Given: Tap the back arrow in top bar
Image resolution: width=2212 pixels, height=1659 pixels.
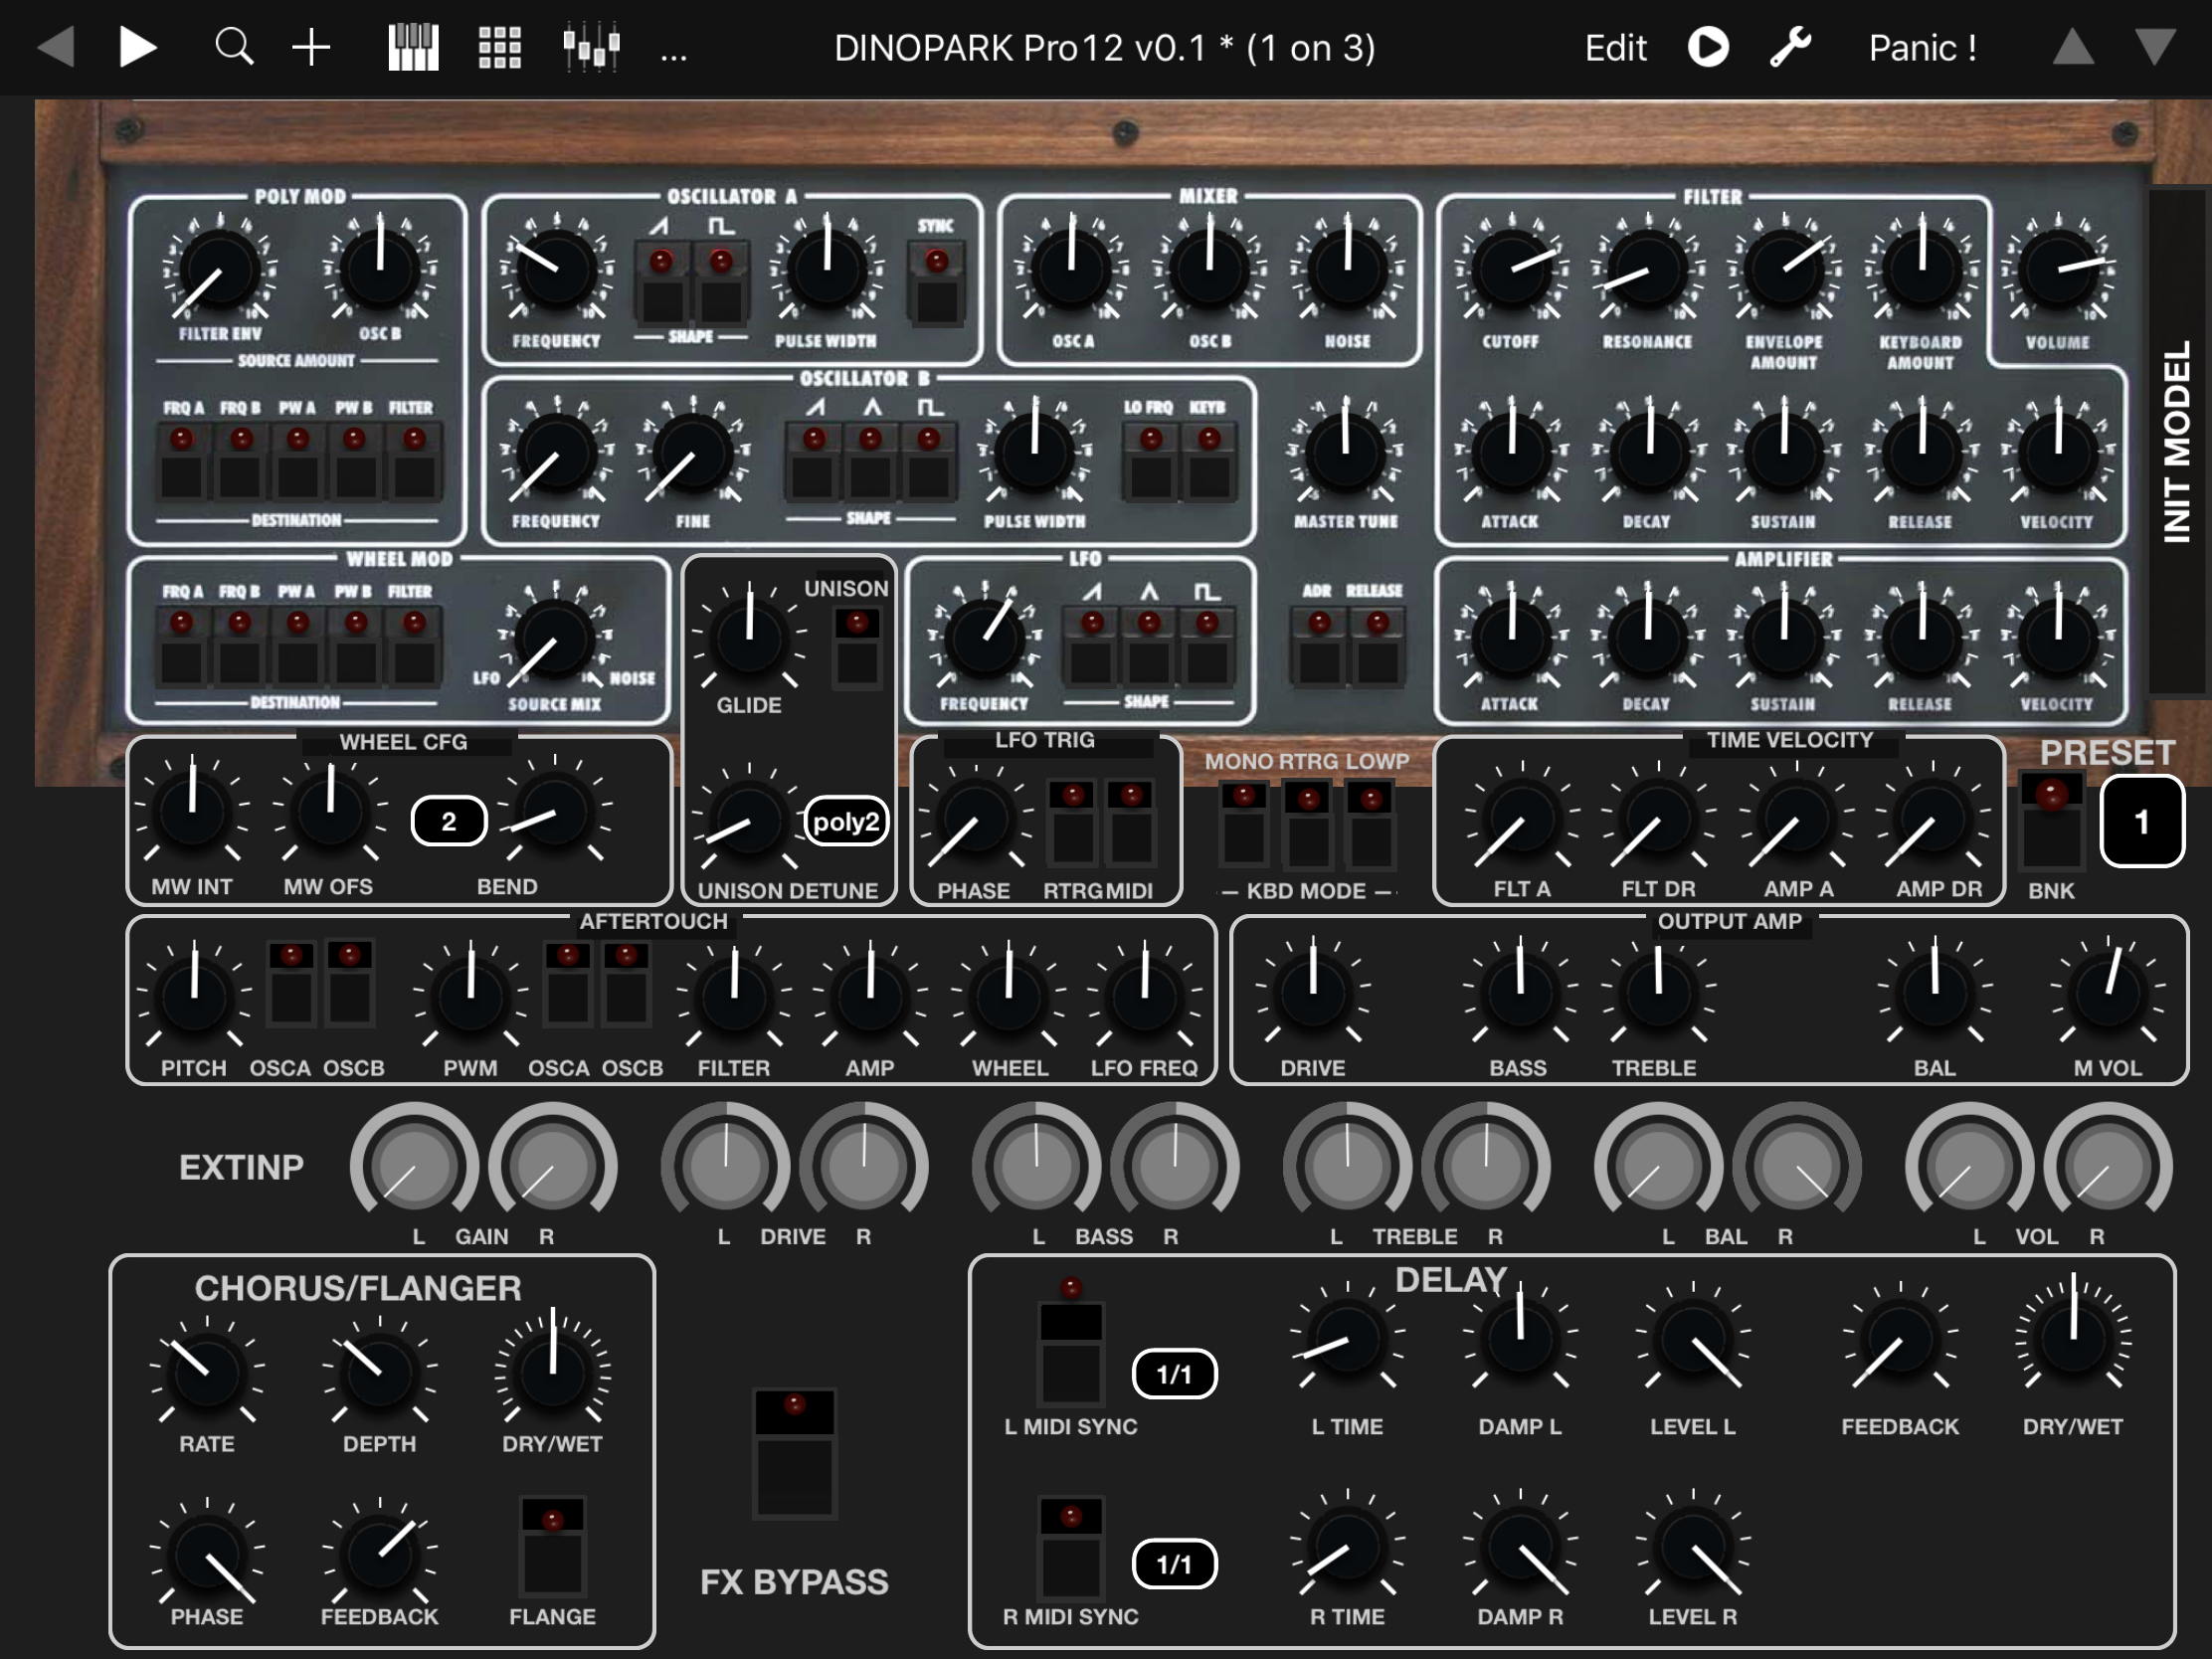Looking at the screenshot, I should point(56,47).
